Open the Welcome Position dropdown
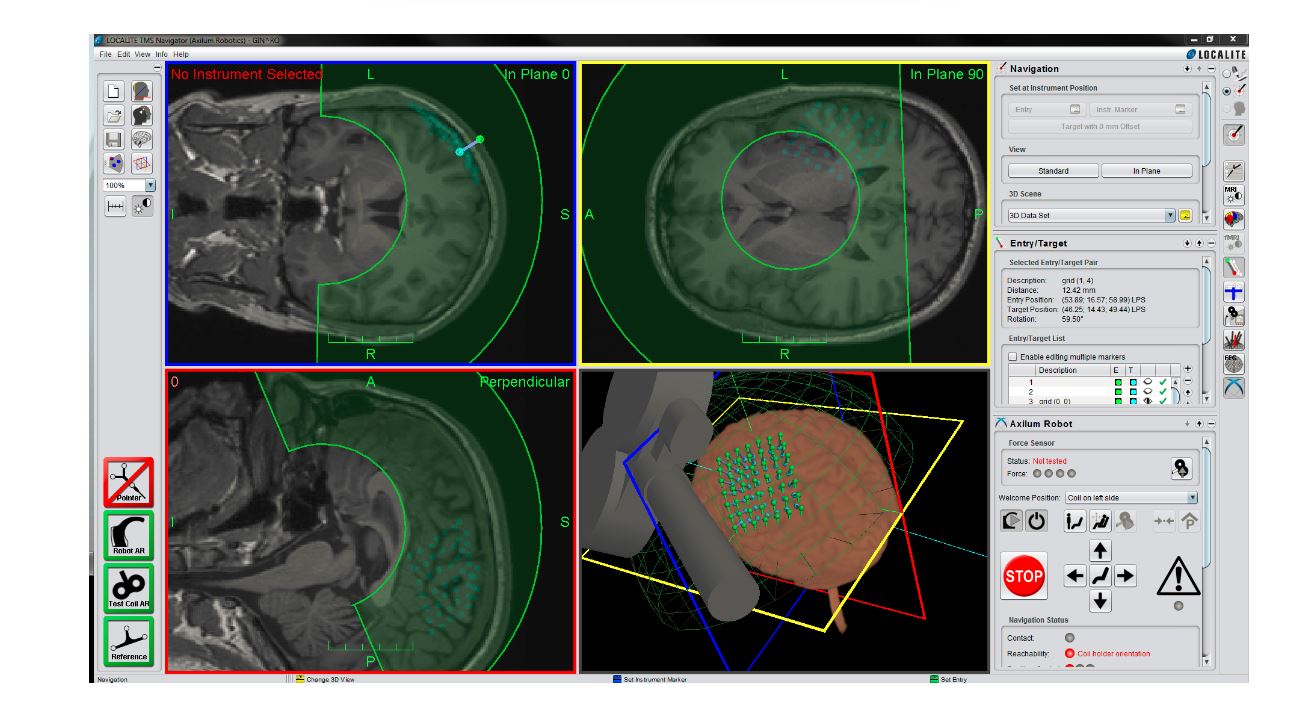This screenshot has width=1316, height=705. [x=1192, y=497]
